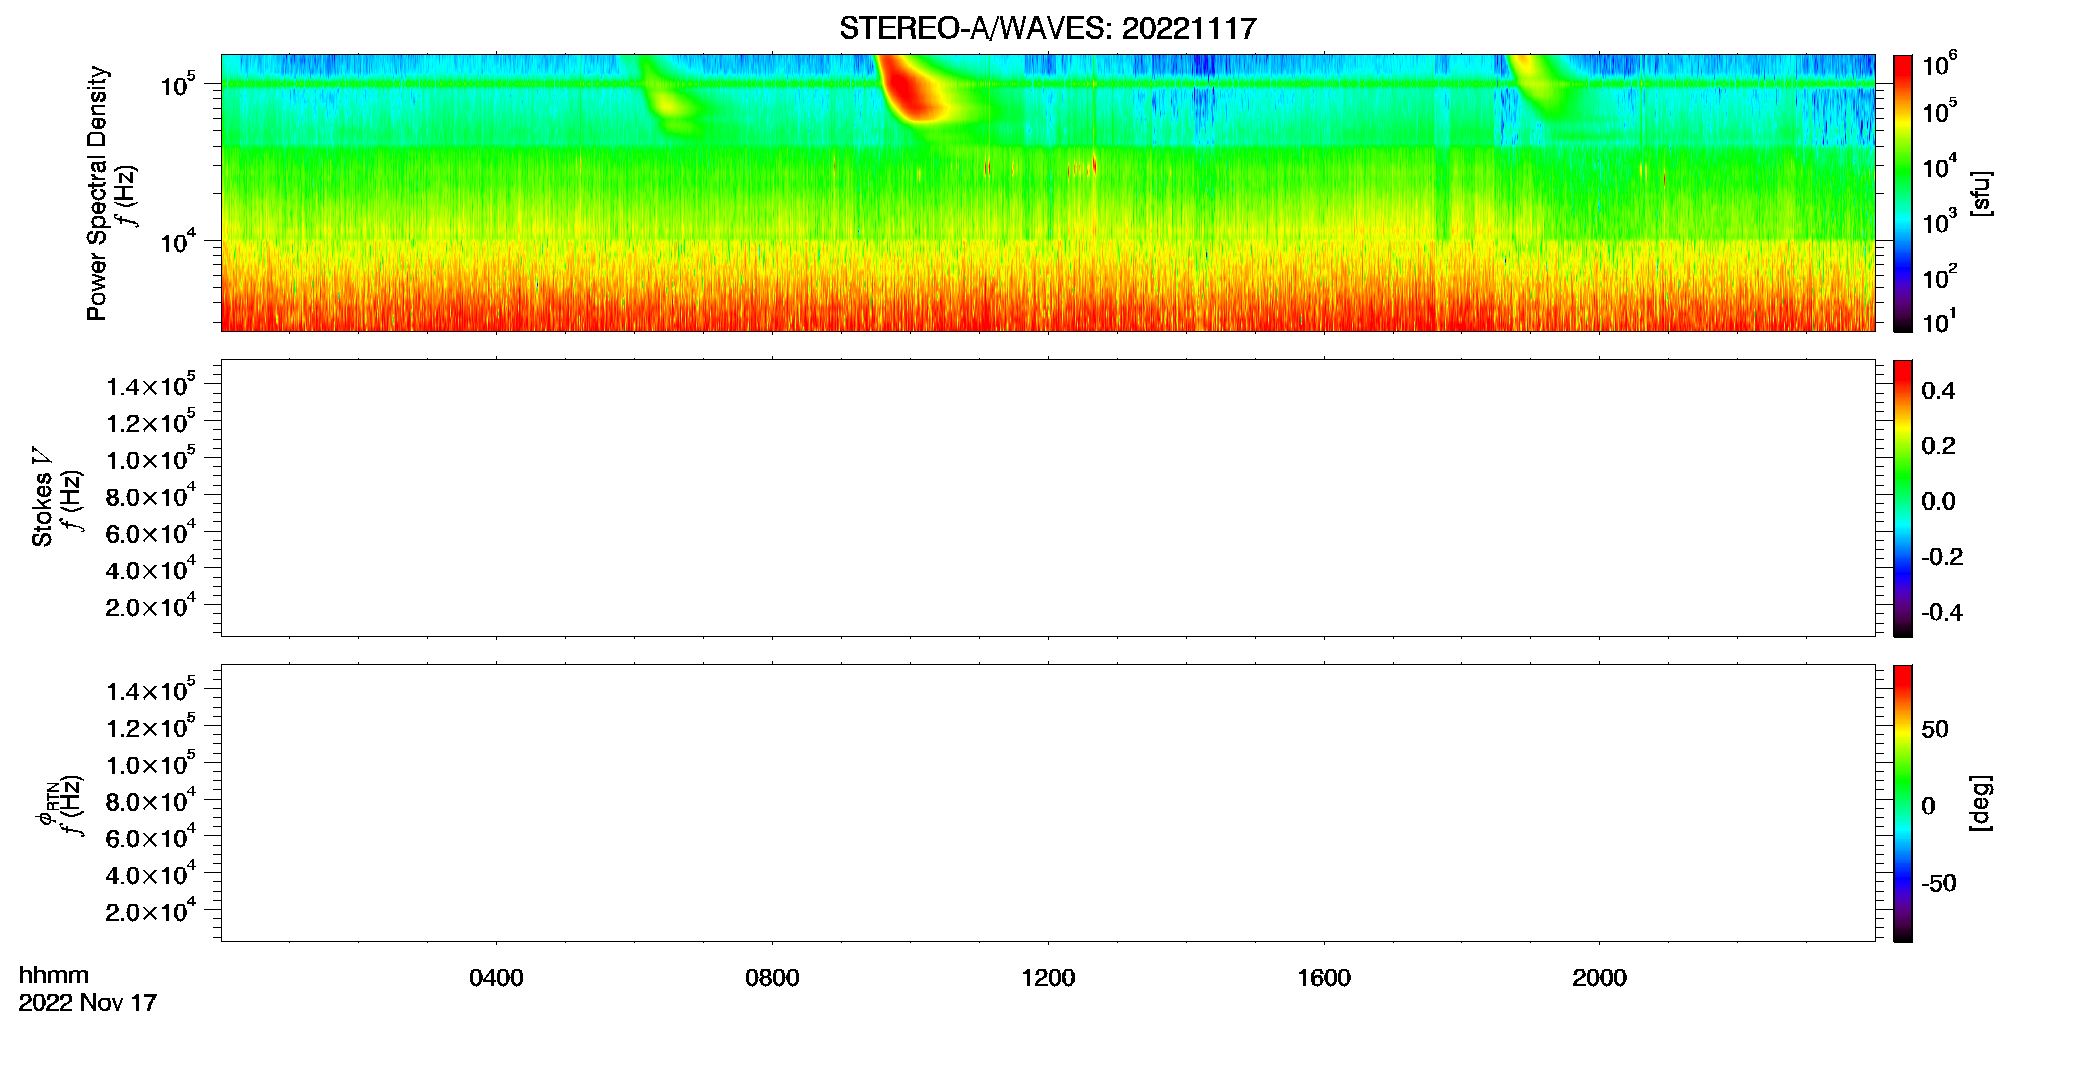2096x1080 pixels.
Task: Click the 10^2 tick on sfu colorbar
Action: [1939, 278]
